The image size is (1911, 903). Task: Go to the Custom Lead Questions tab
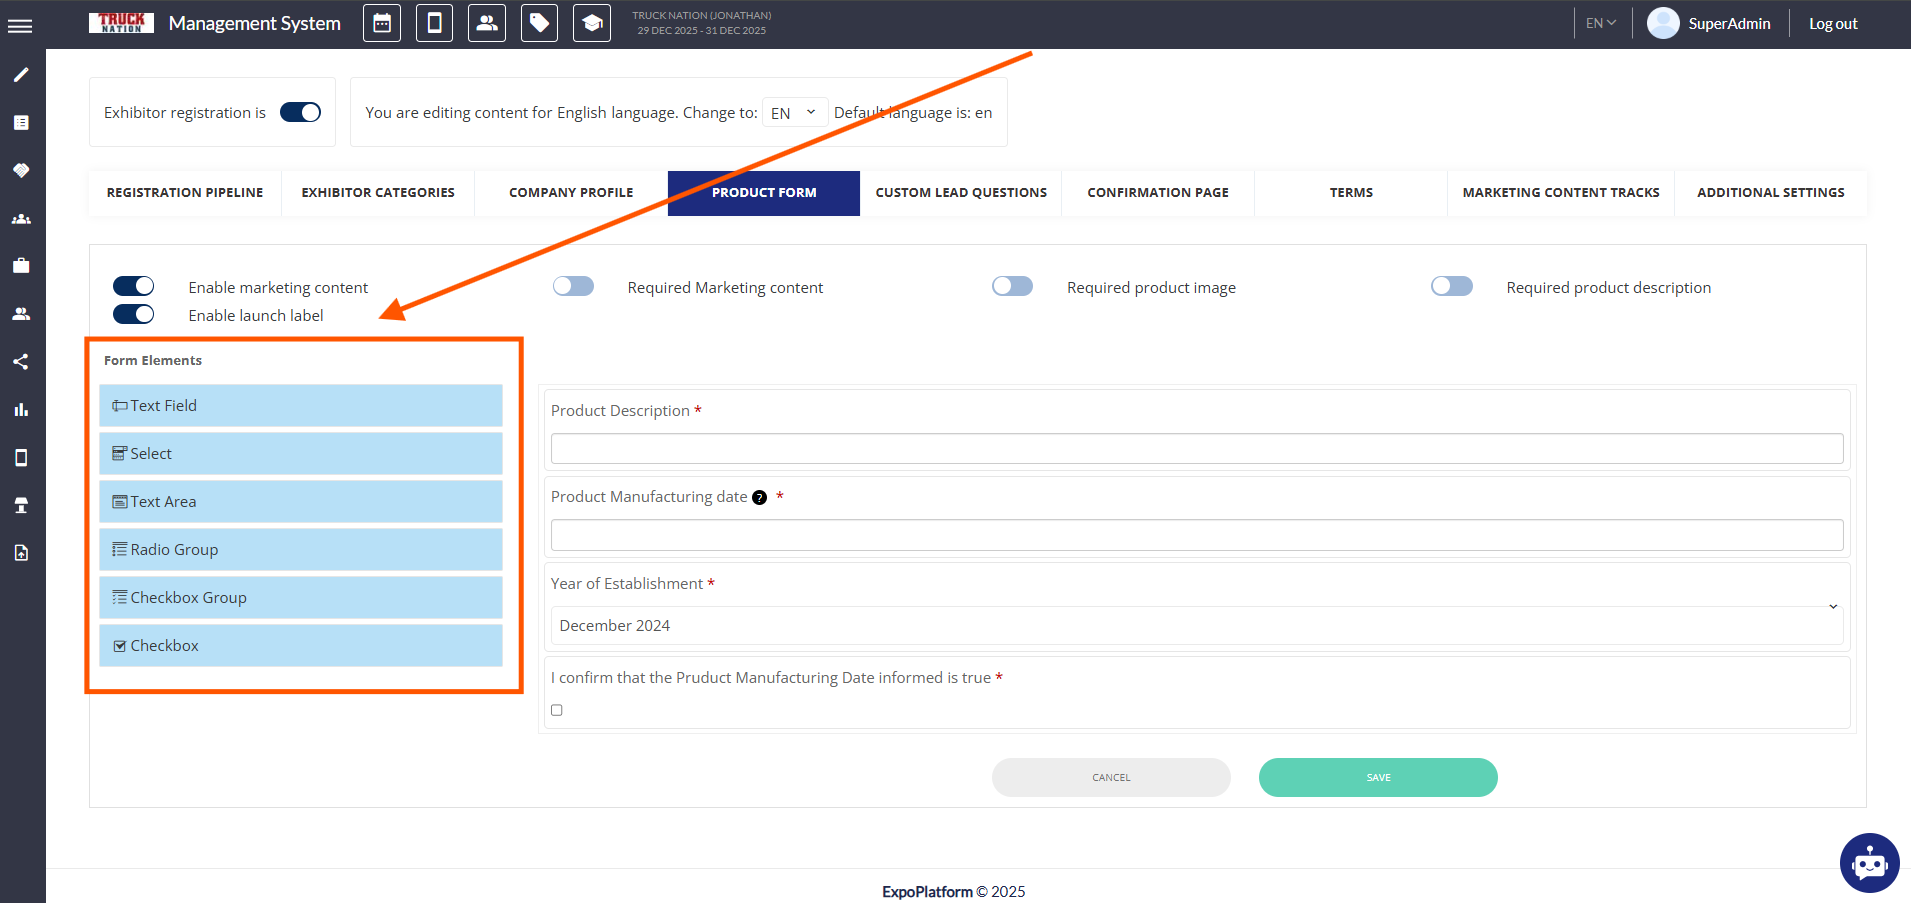click(x=961, y=193)
